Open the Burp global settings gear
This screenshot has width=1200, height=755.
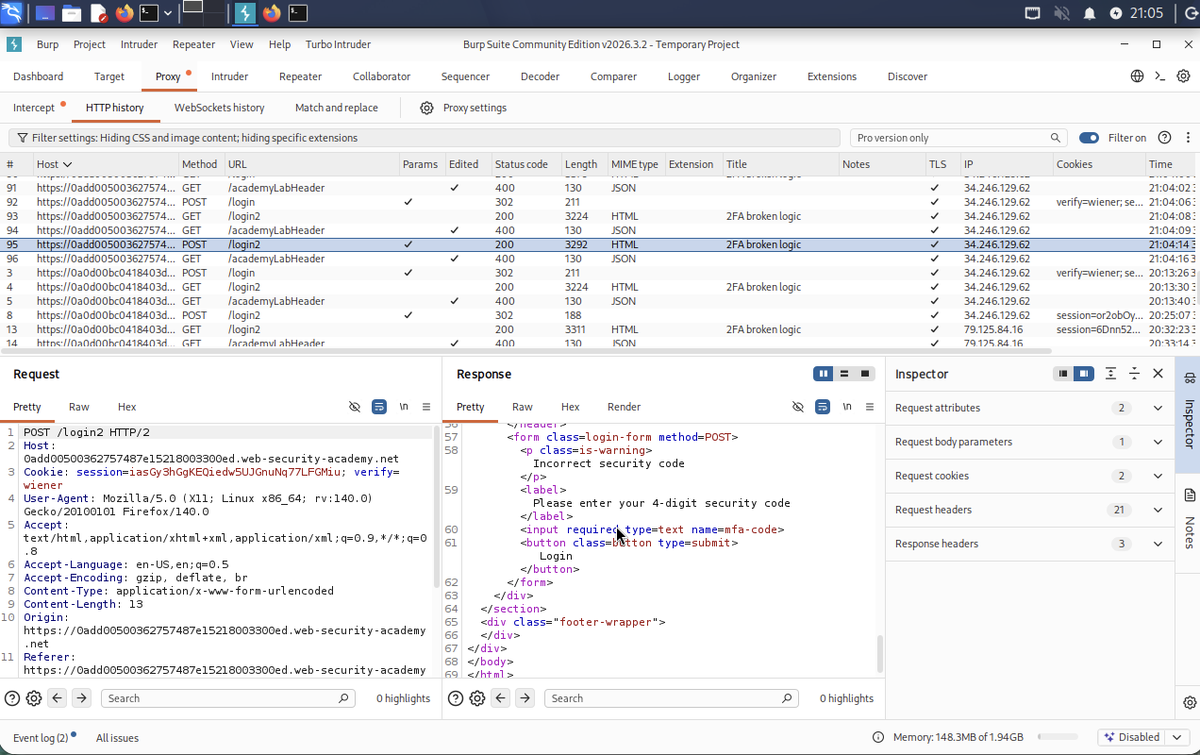pos(1183,76)
